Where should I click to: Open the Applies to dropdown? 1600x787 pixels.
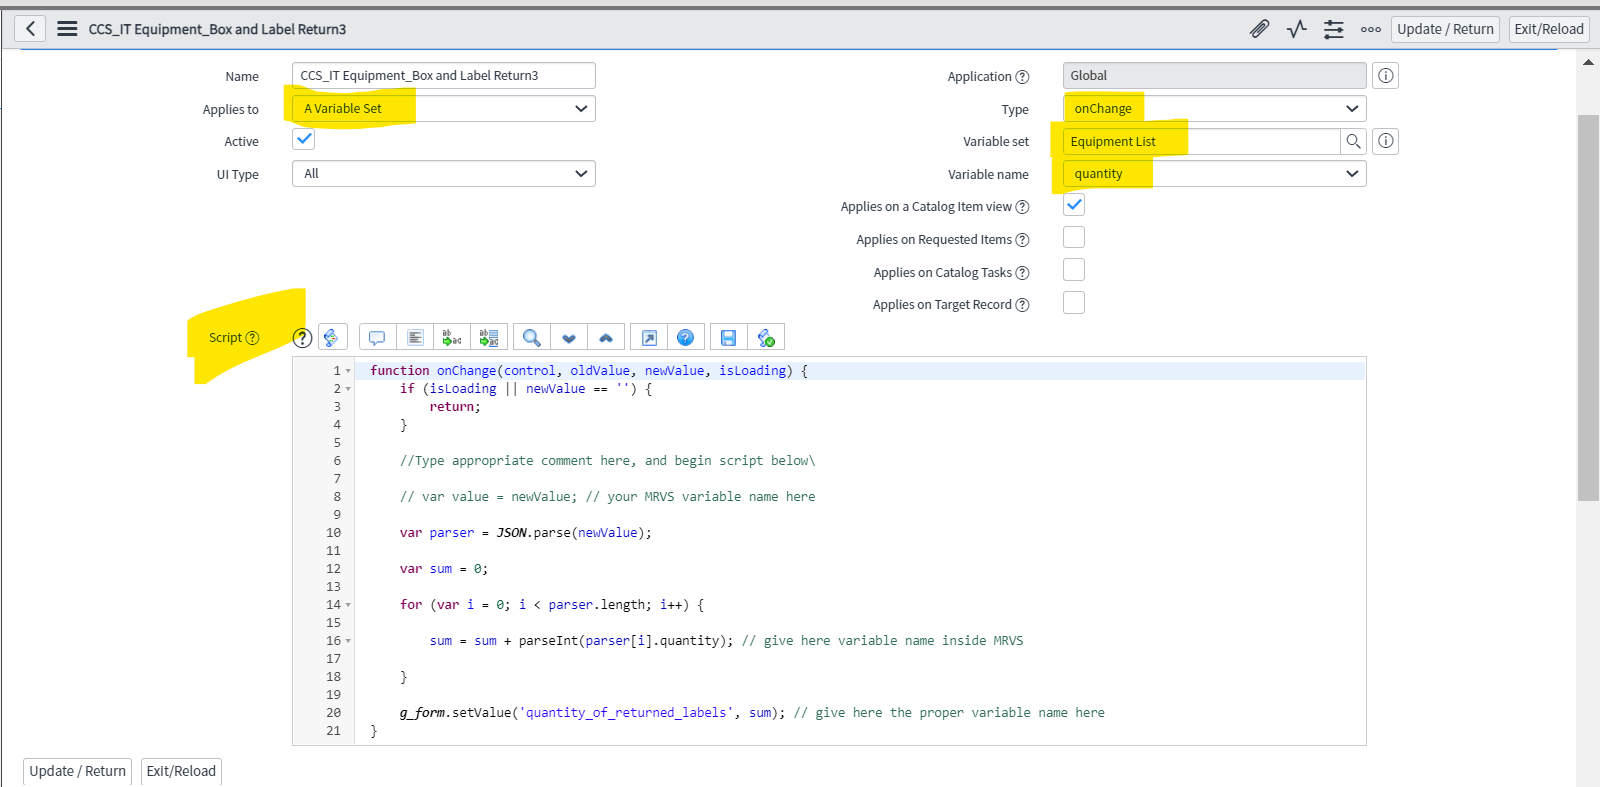pos(443,108)
